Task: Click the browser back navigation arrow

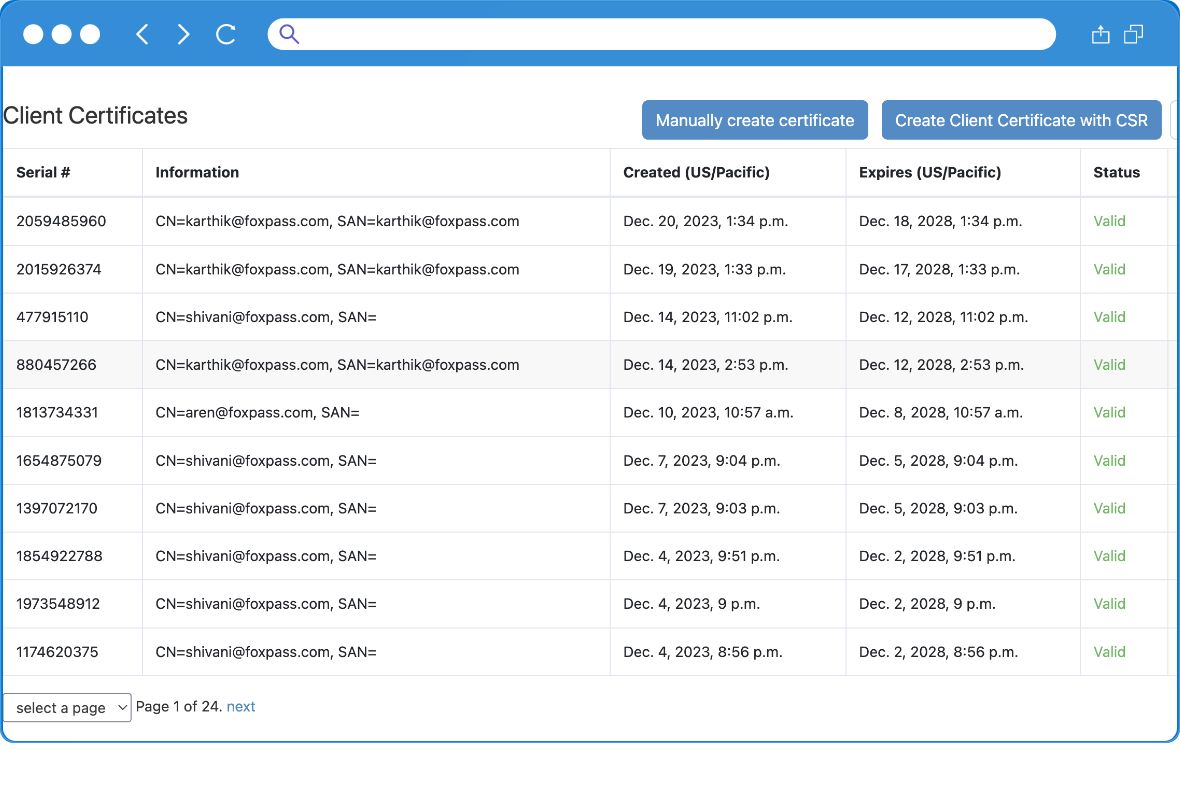Action: 141,33
